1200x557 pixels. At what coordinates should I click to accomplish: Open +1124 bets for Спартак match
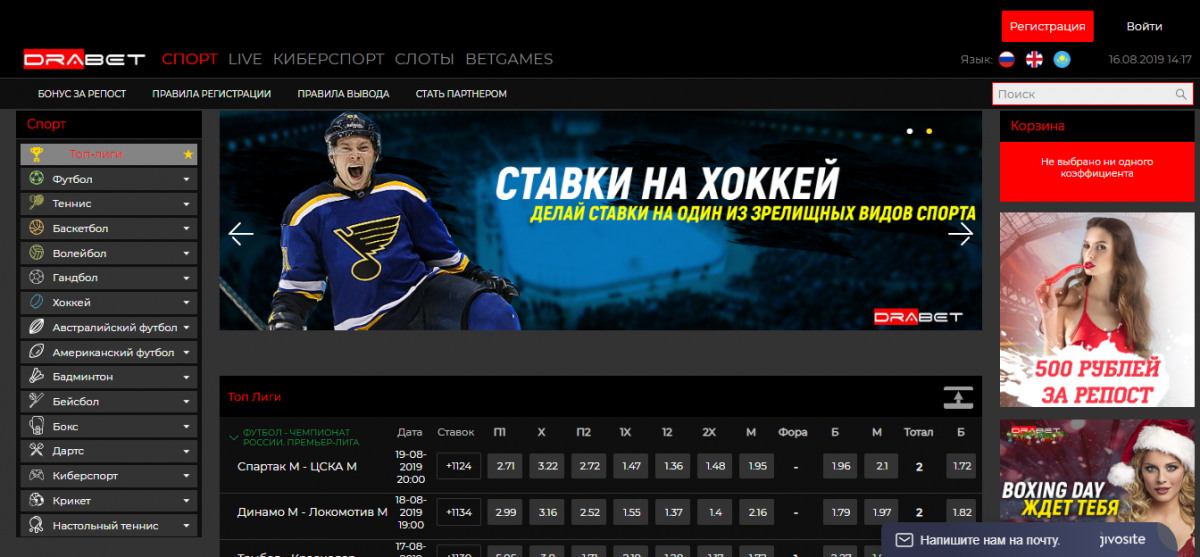click(x=459, y=467)
